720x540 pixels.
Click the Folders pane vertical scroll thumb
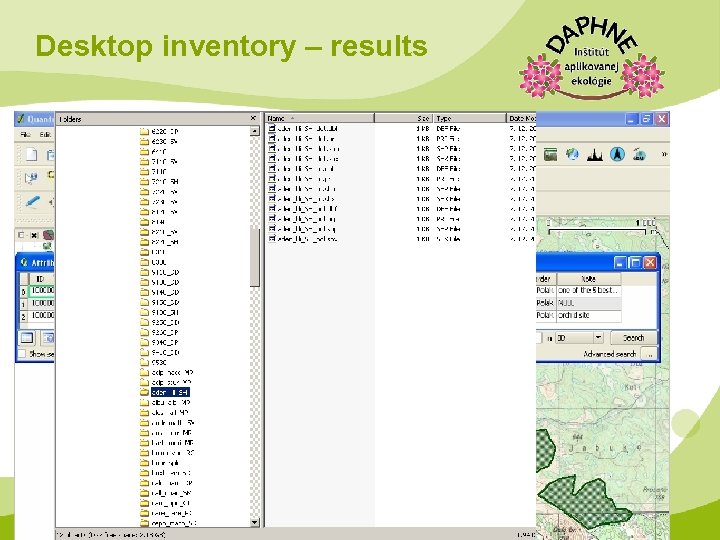coord(255,256)
